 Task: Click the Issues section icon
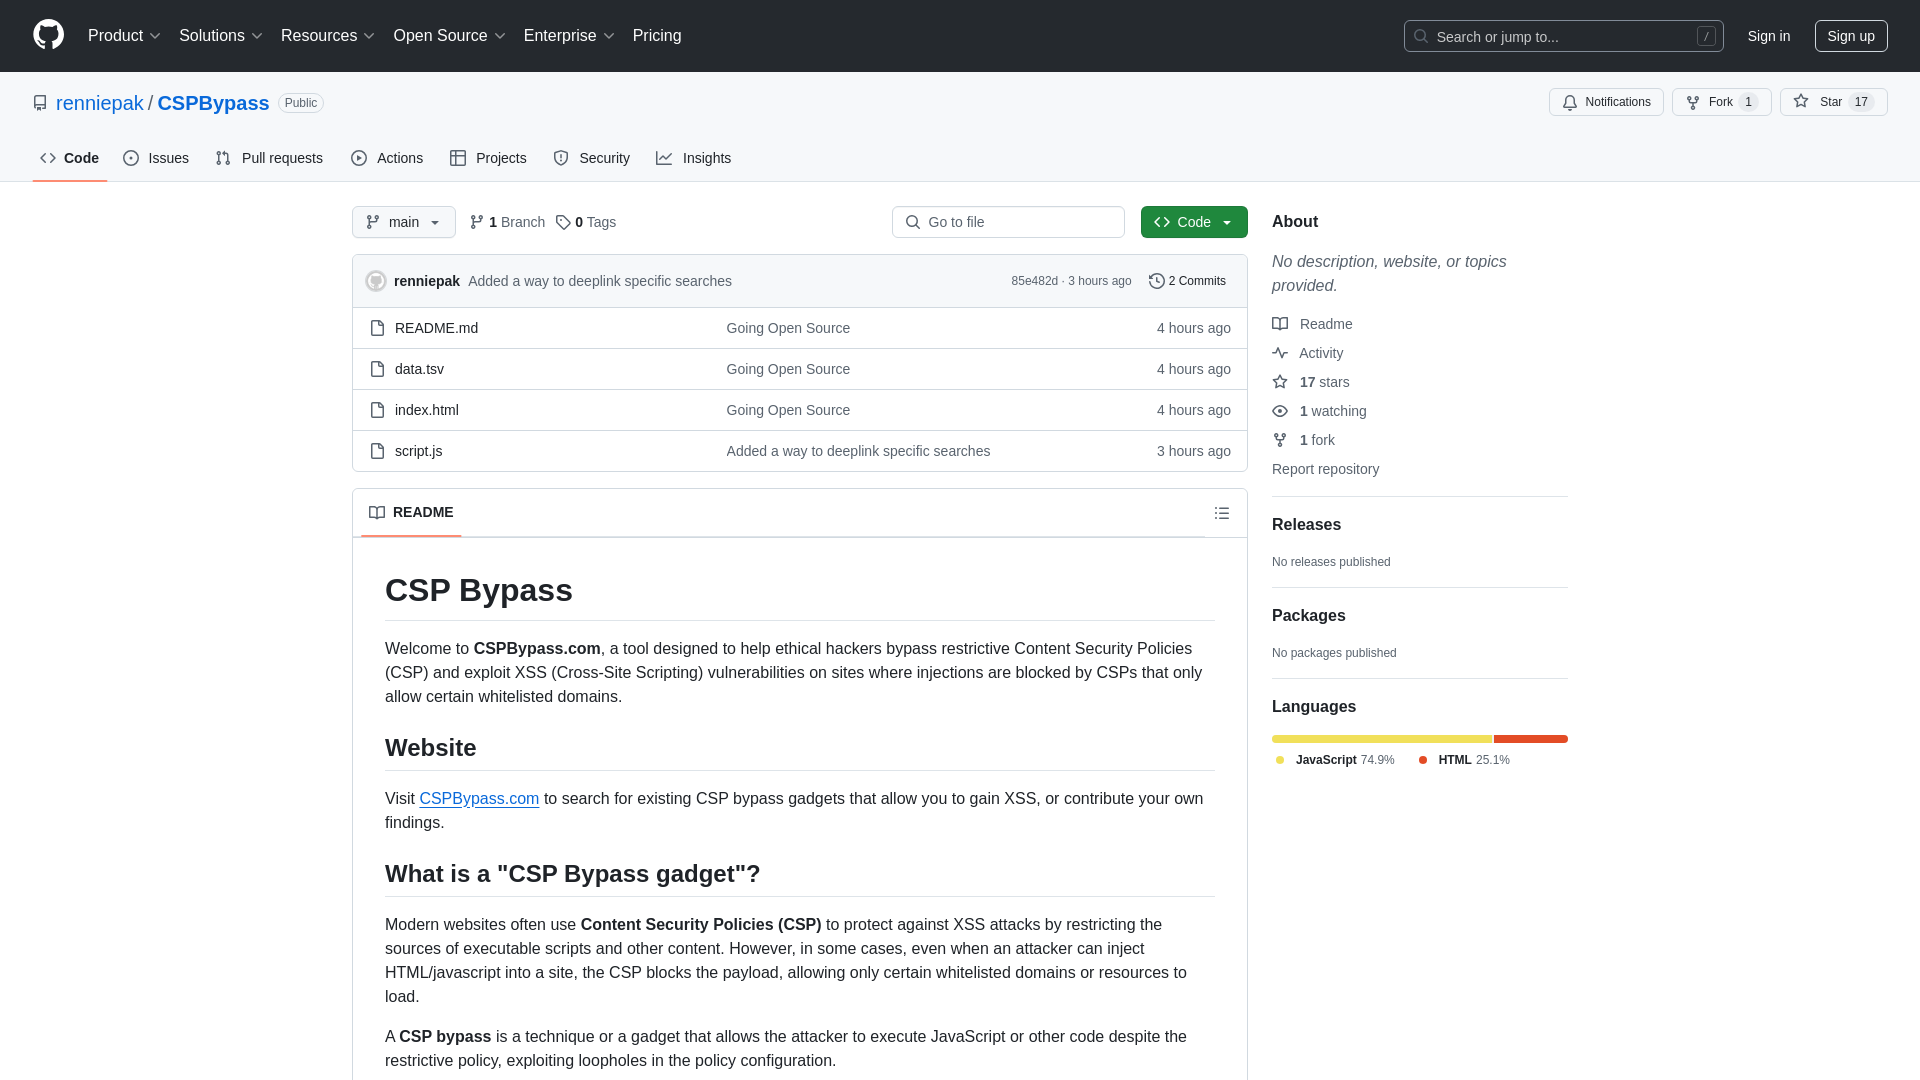tap(131, 157)
